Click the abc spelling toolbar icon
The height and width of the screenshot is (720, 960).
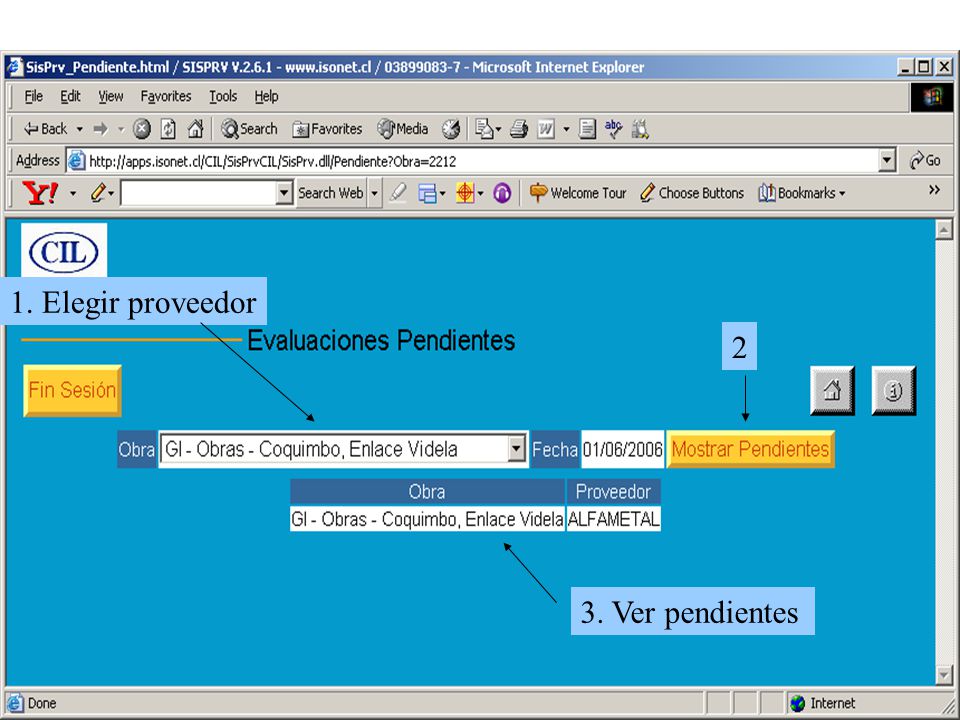coord(613,129)
